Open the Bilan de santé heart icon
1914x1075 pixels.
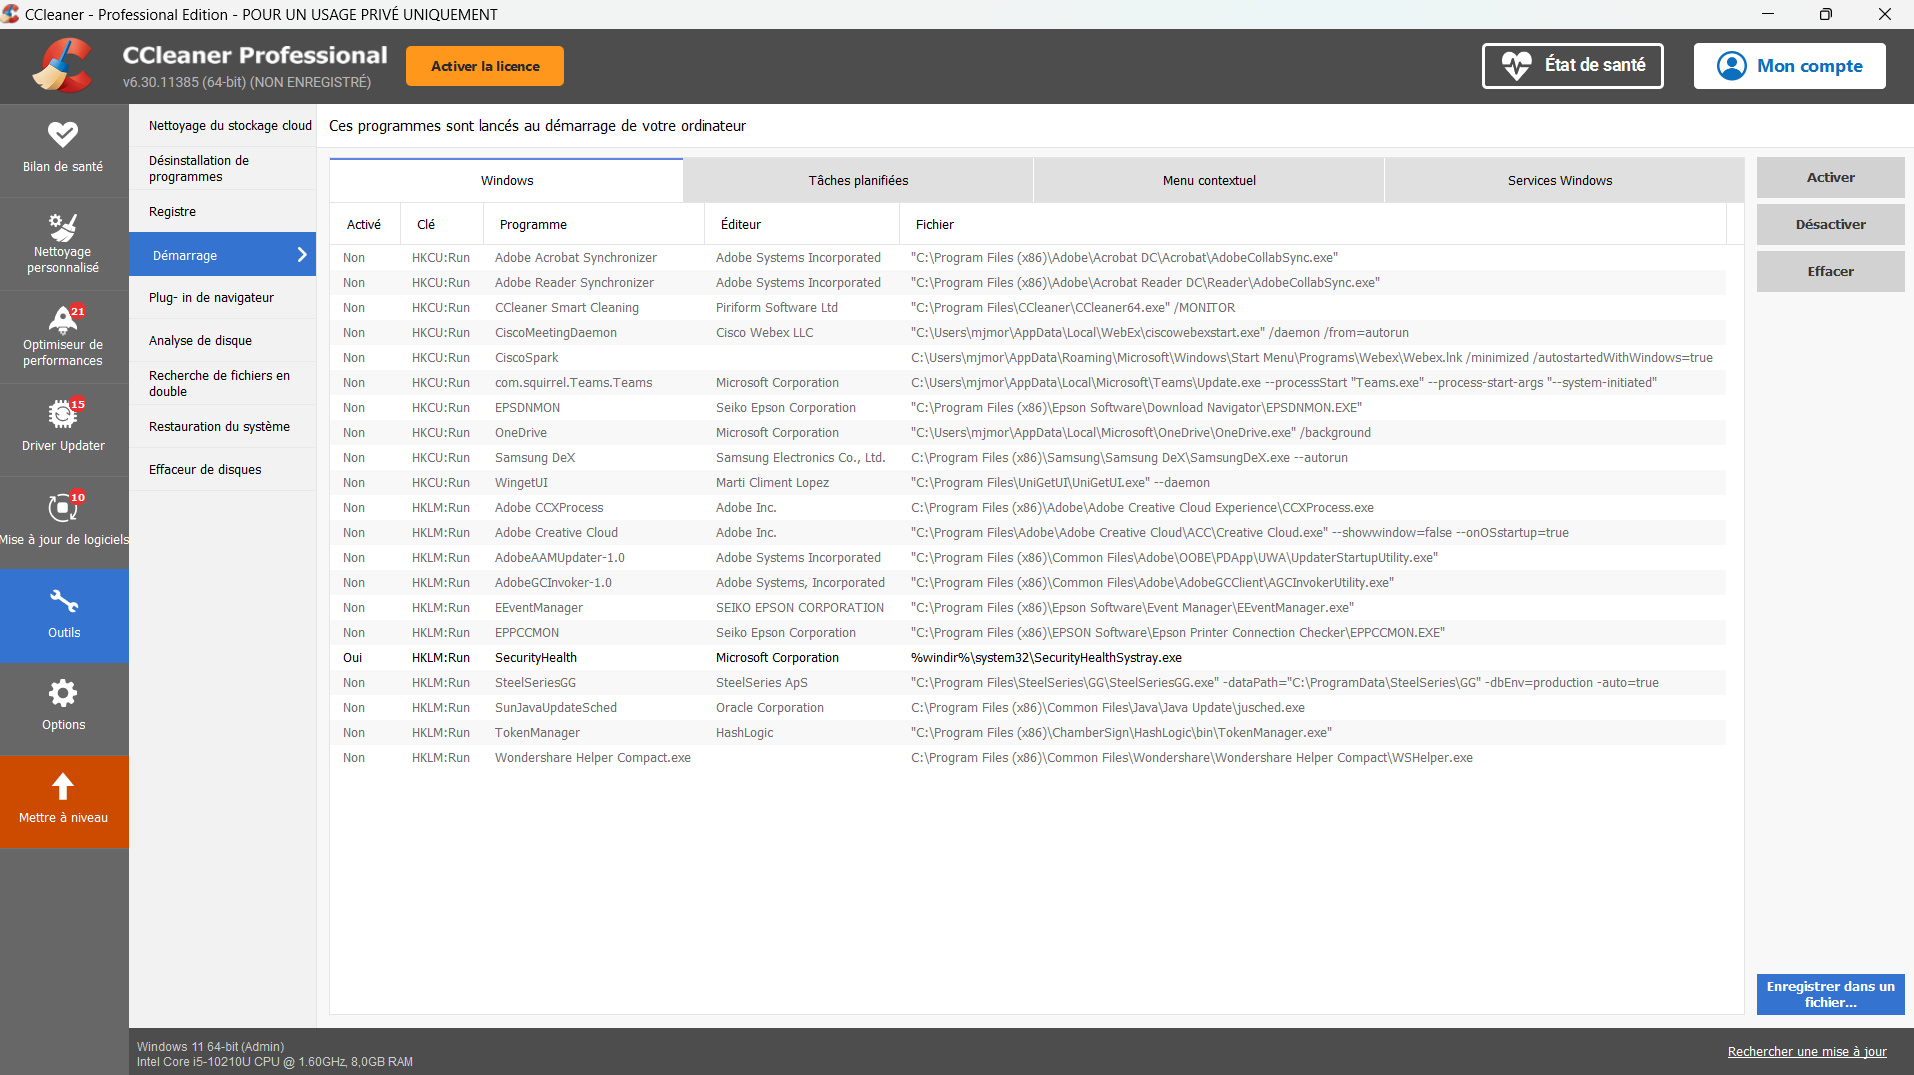tap(63, 135)
